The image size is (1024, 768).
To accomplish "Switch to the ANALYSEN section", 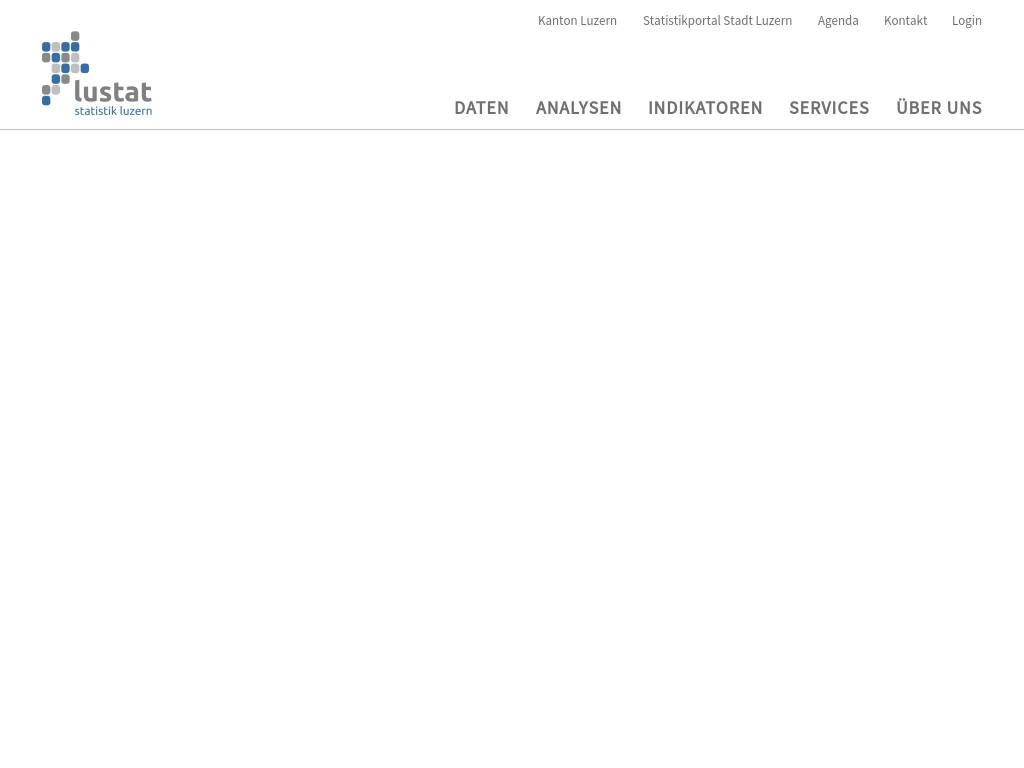I will [x=578, y=108].
